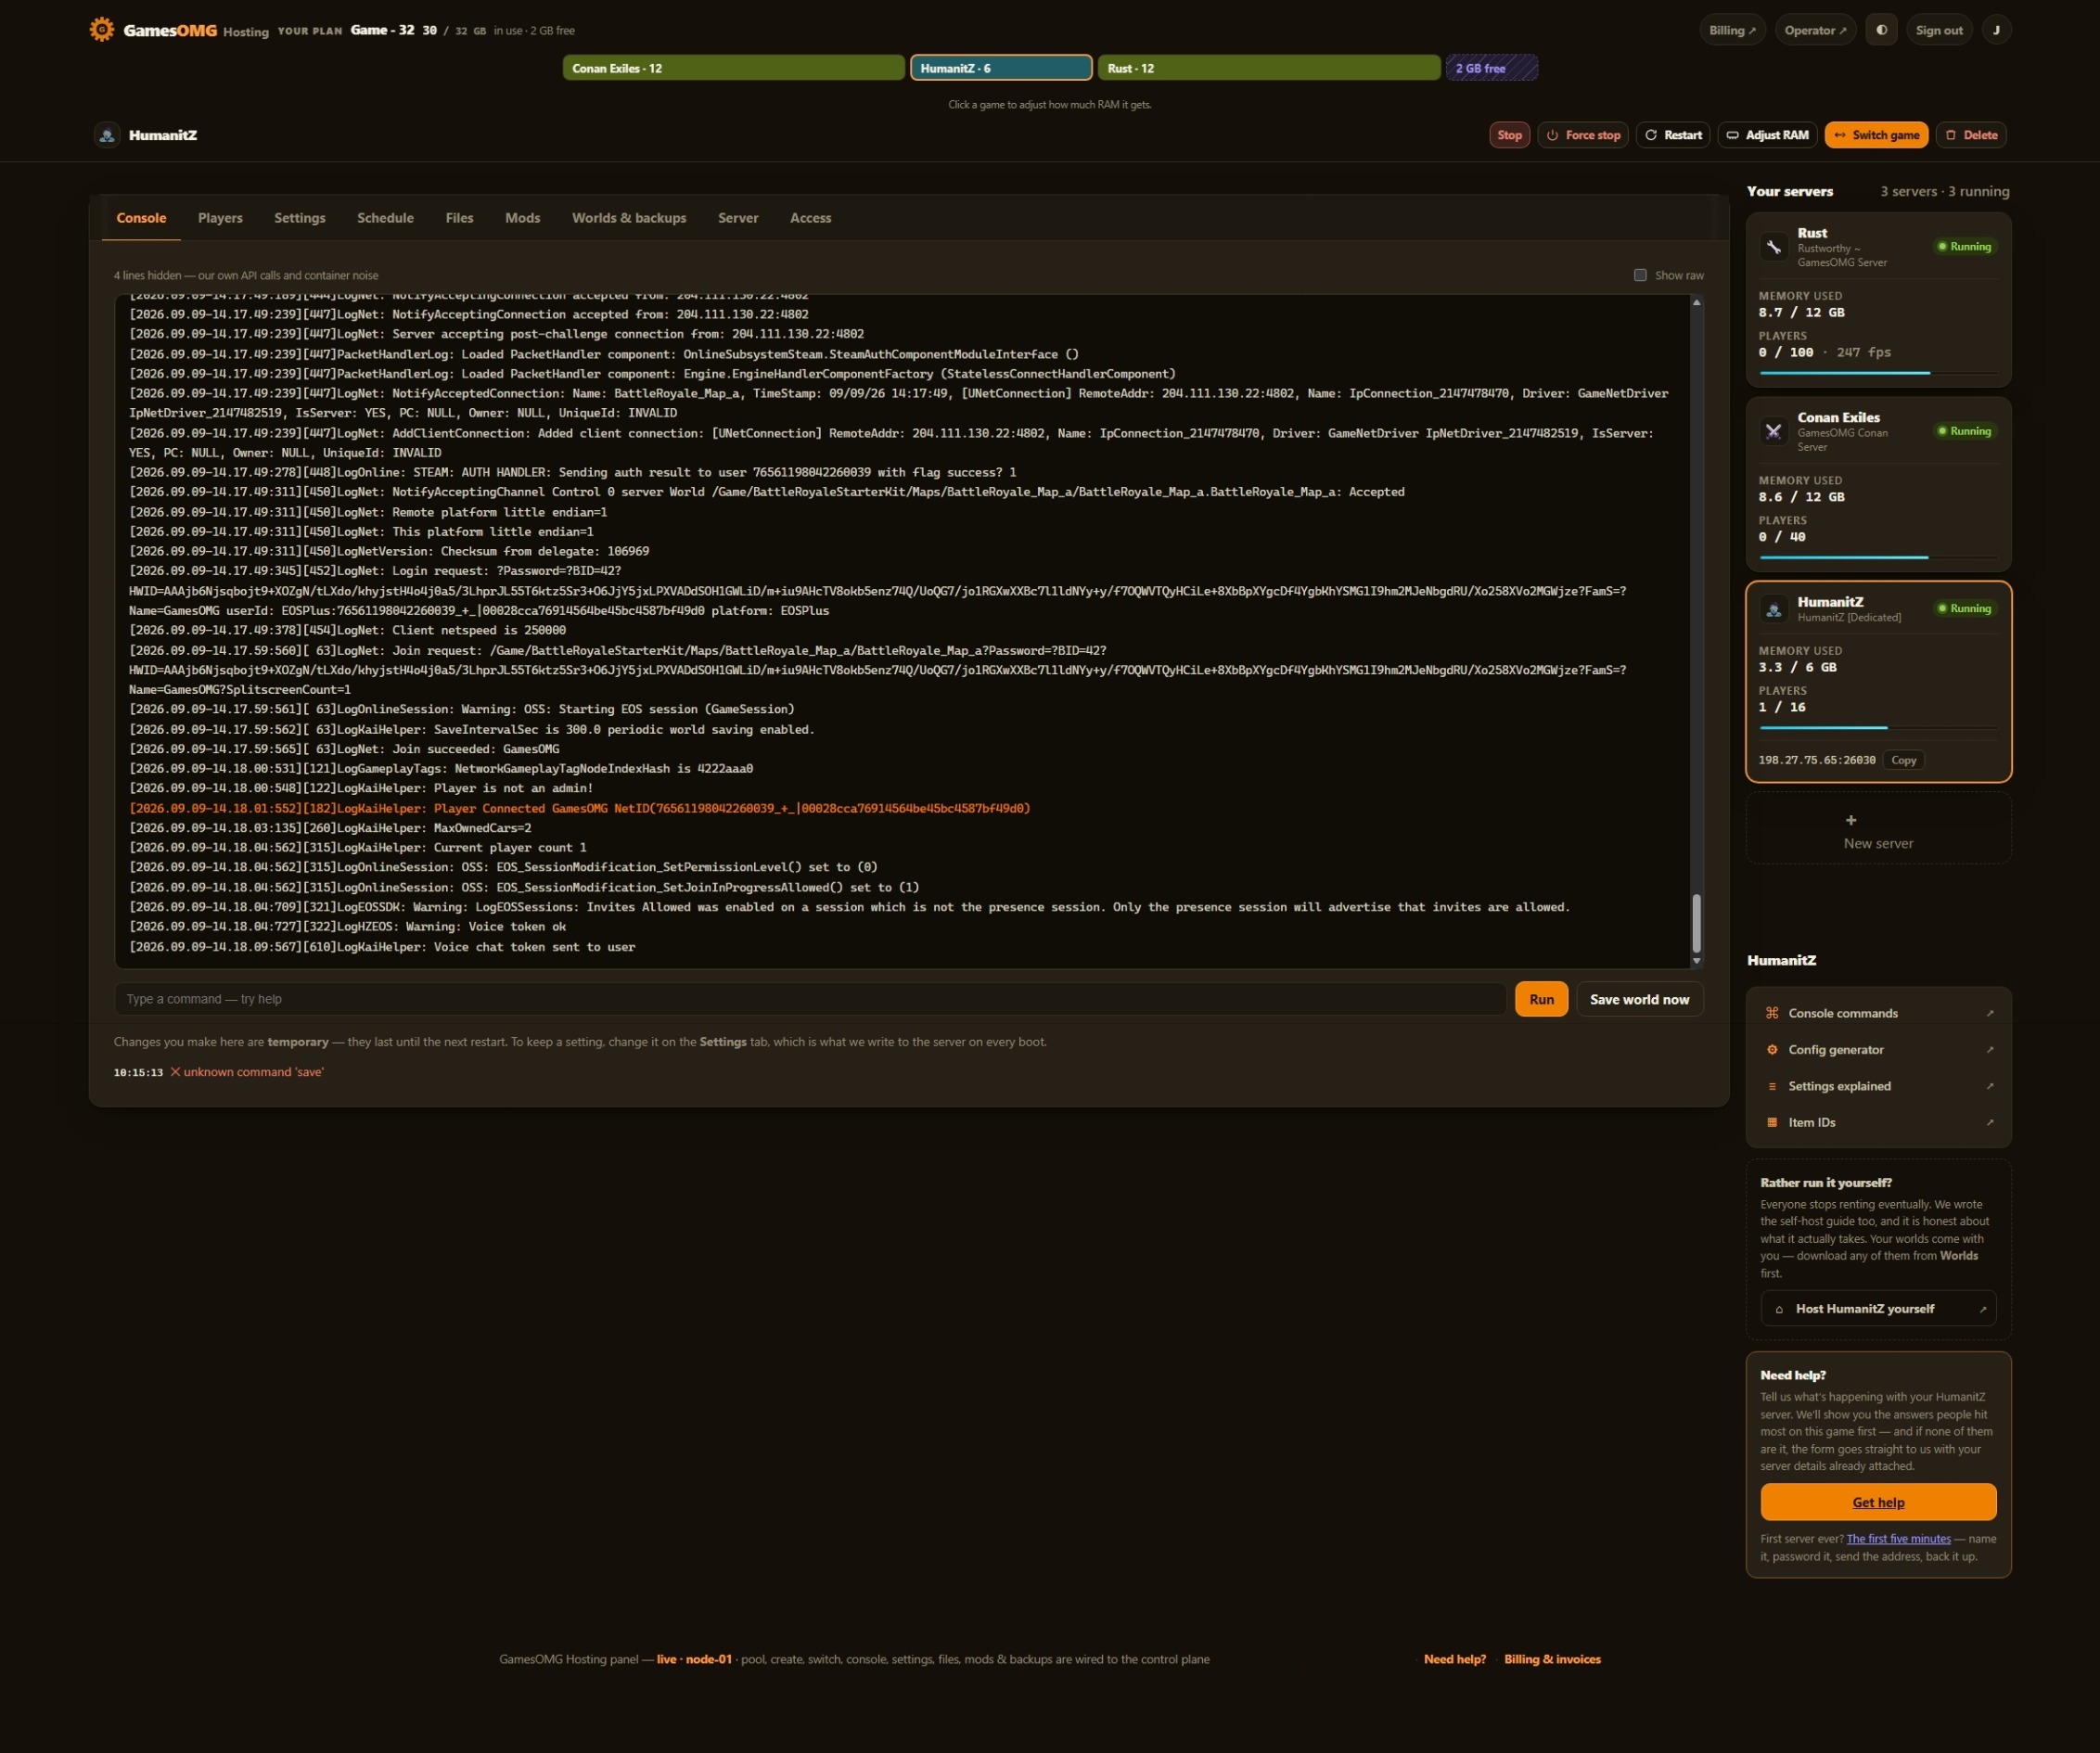The width and height of the screenshot is (2100, 1753).
Task: Select the Rust · 12 RAM bar
Action: point(1269,68)
